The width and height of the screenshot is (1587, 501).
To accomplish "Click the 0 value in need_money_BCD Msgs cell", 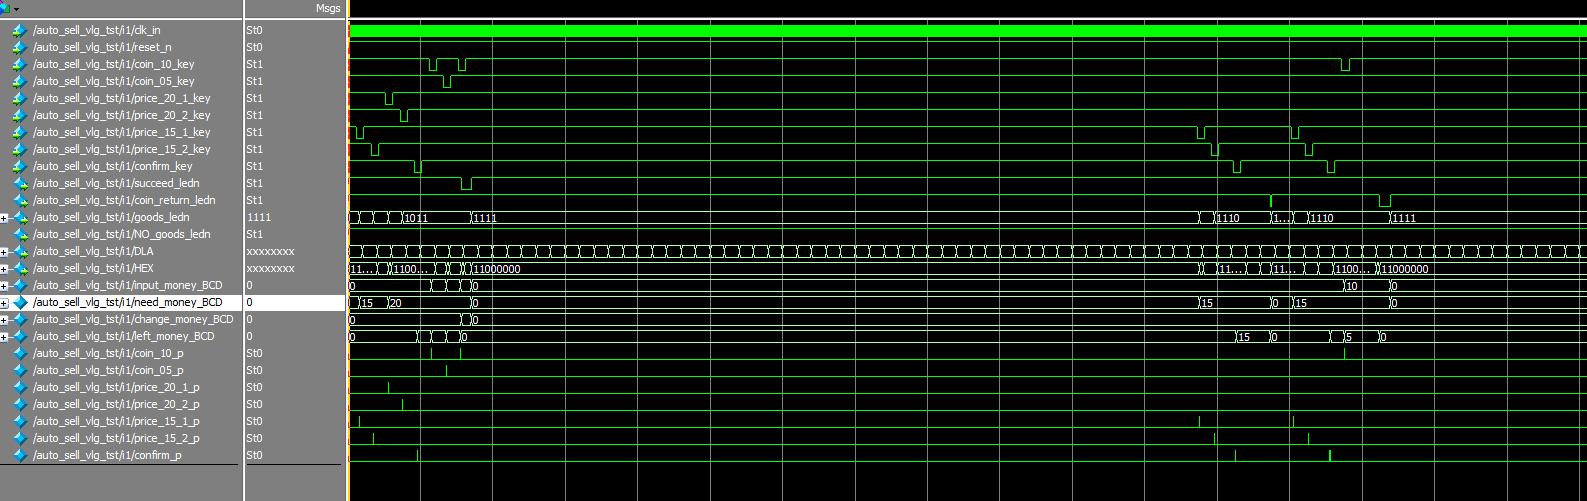I will pyautogui.click(x=249, y=302).
